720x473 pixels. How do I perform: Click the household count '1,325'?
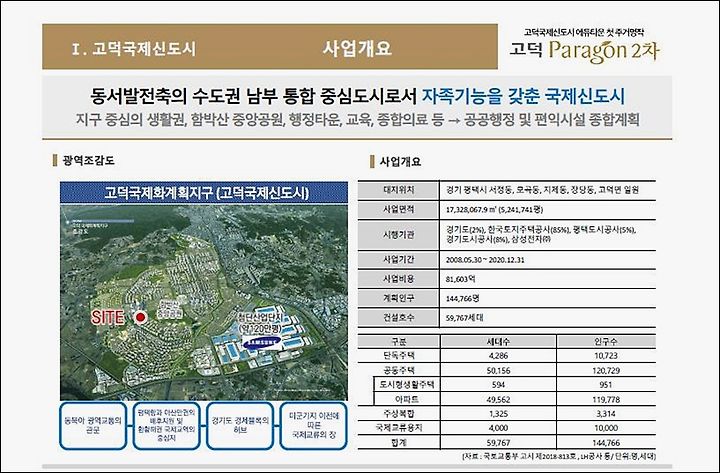tap(498, 414)
